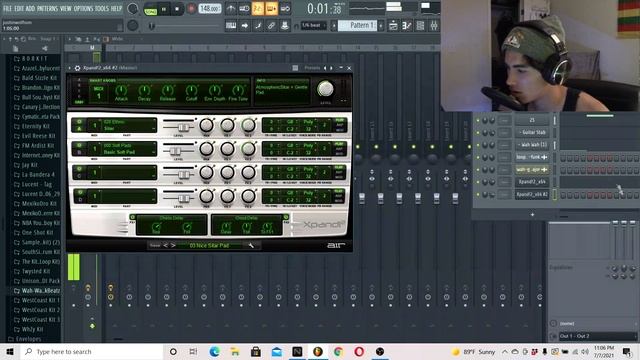Image resolution: width=640 pixels, height=360 pixels.
Task: Open the Xpand!2 window Presets menu
Action: [x=312, y=68]
